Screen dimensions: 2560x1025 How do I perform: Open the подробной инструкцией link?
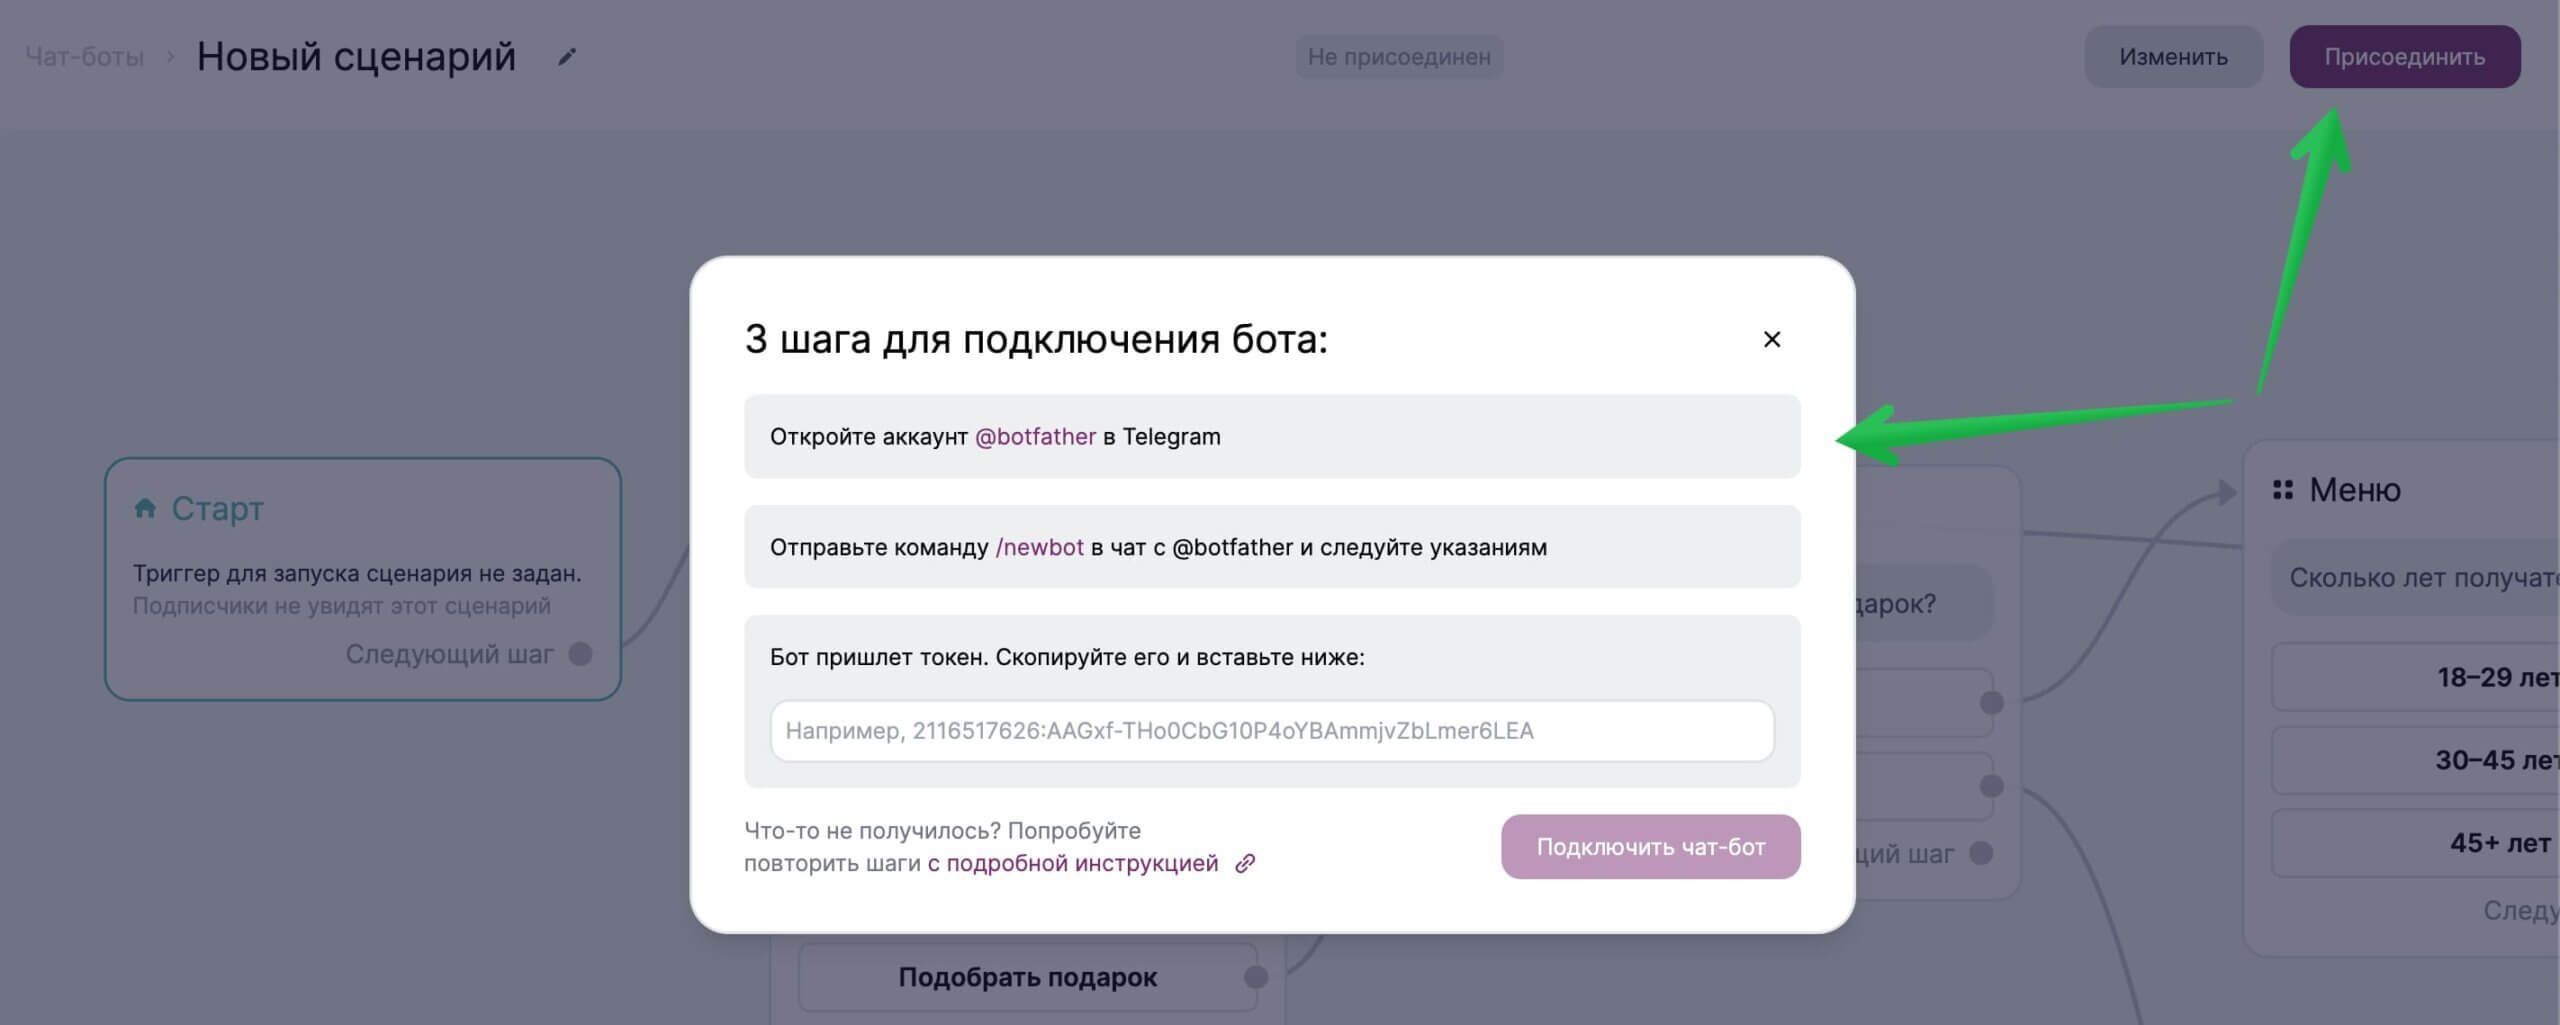click(1072, 864)
